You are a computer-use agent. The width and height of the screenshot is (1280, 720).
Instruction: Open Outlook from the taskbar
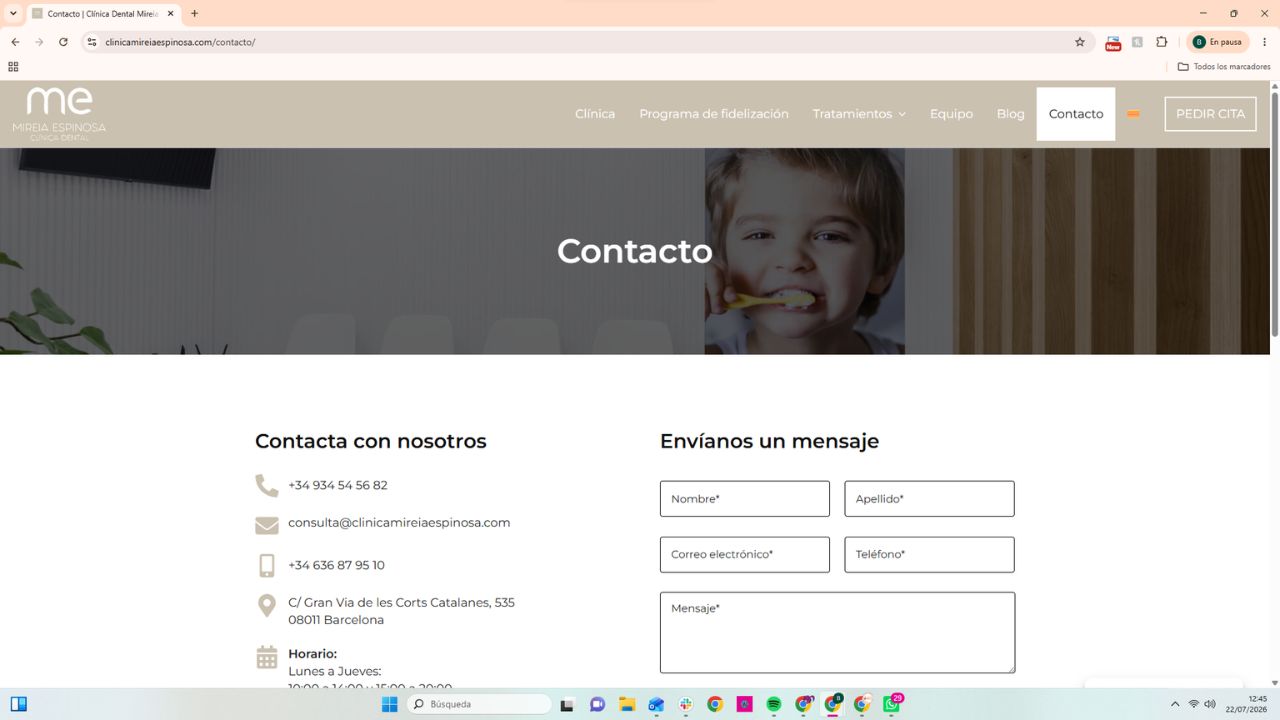click(656, 704)
